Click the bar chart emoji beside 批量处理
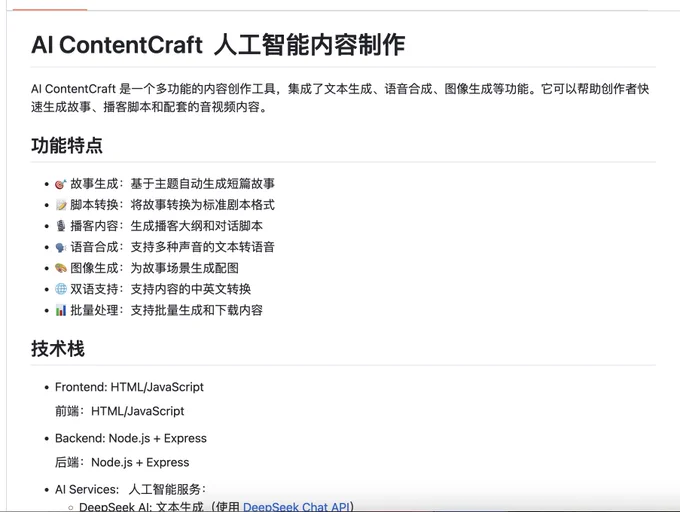The image size is (680, 512). (x=61, y=310)
